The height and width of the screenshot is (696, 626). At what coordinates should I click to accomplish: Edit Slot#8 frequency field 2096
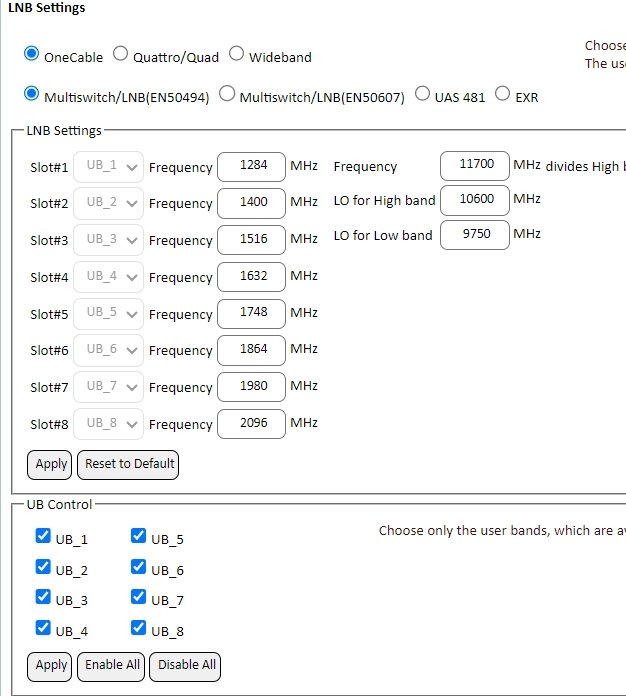click(x=251, y=424)
